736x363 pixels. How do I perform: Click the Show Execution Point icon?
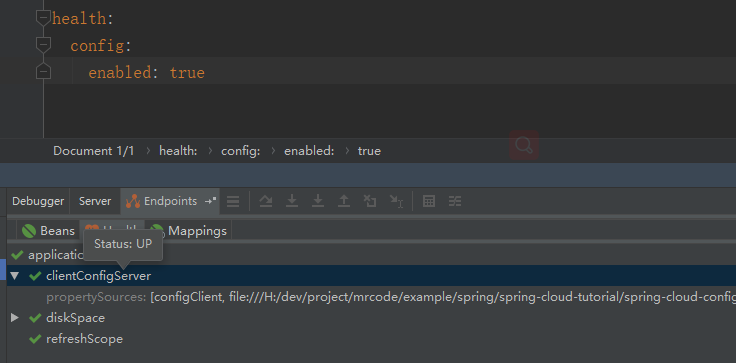(233, 201)
